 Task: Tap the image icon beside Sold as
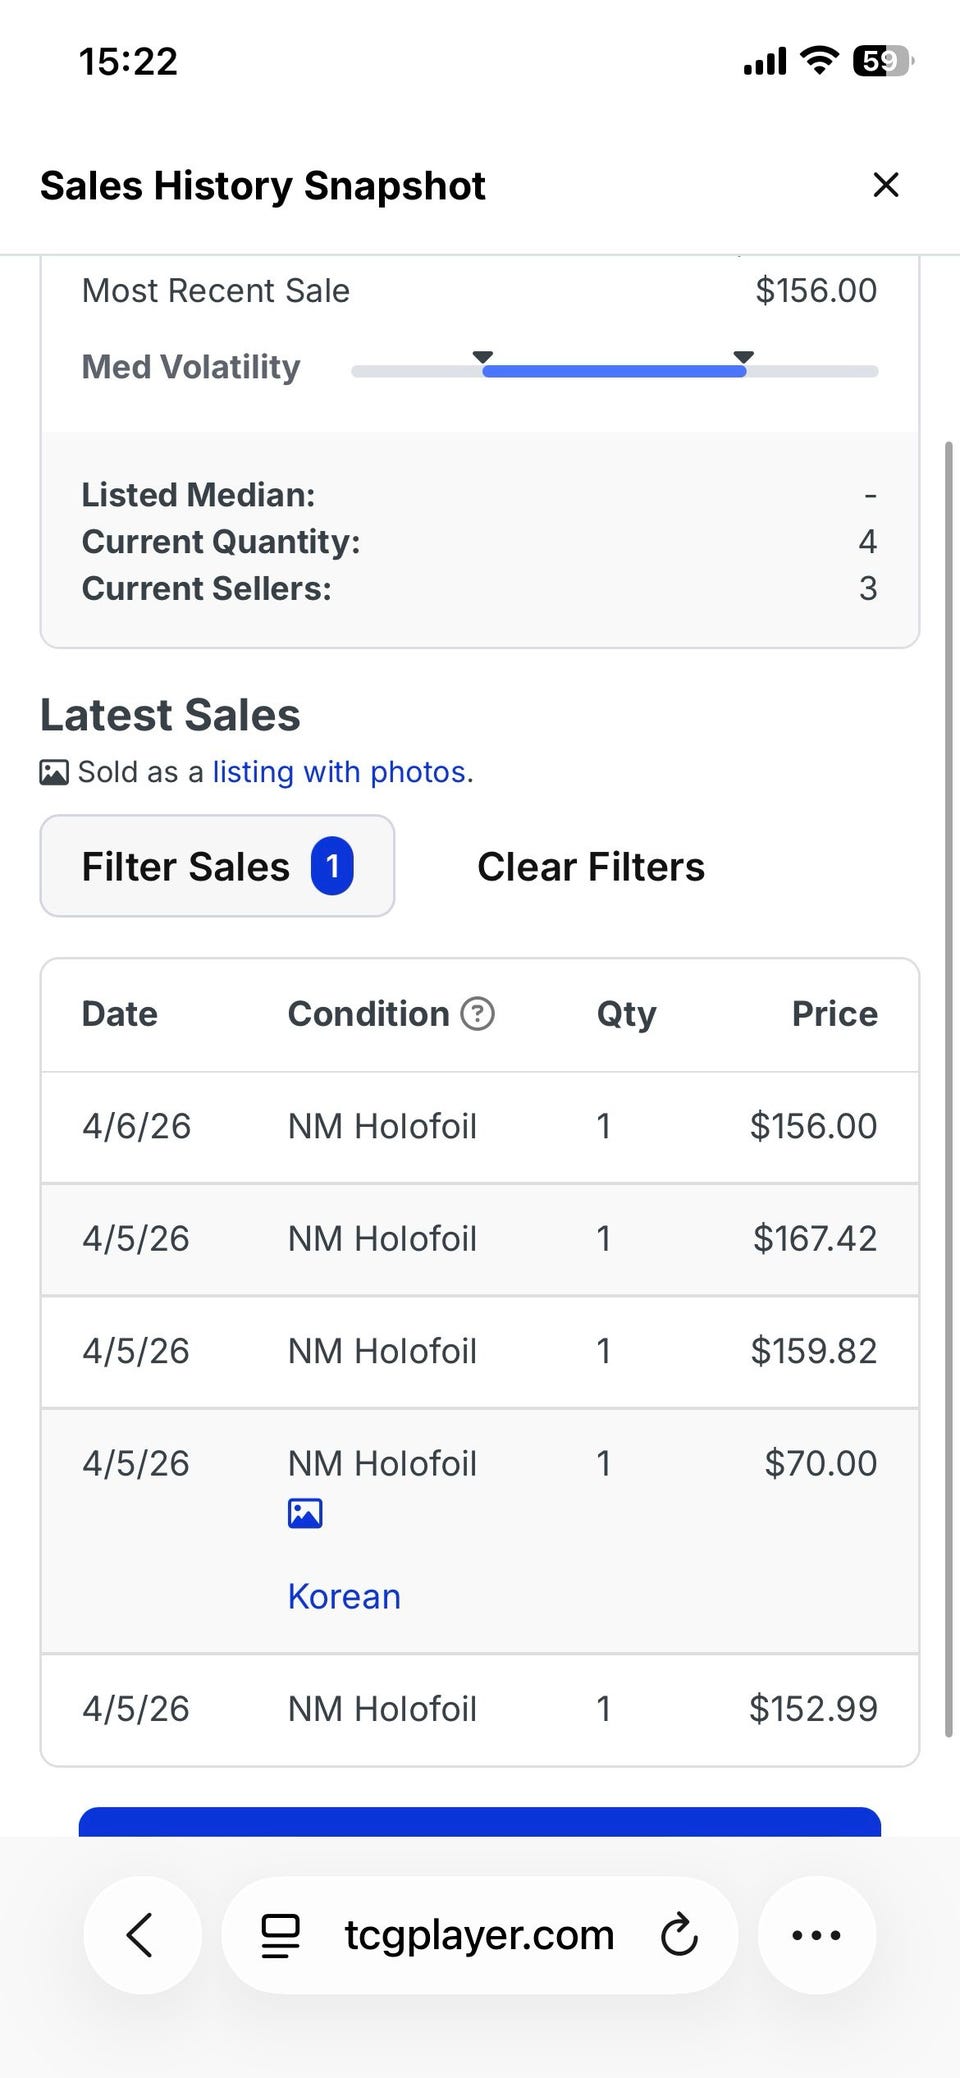54,773
